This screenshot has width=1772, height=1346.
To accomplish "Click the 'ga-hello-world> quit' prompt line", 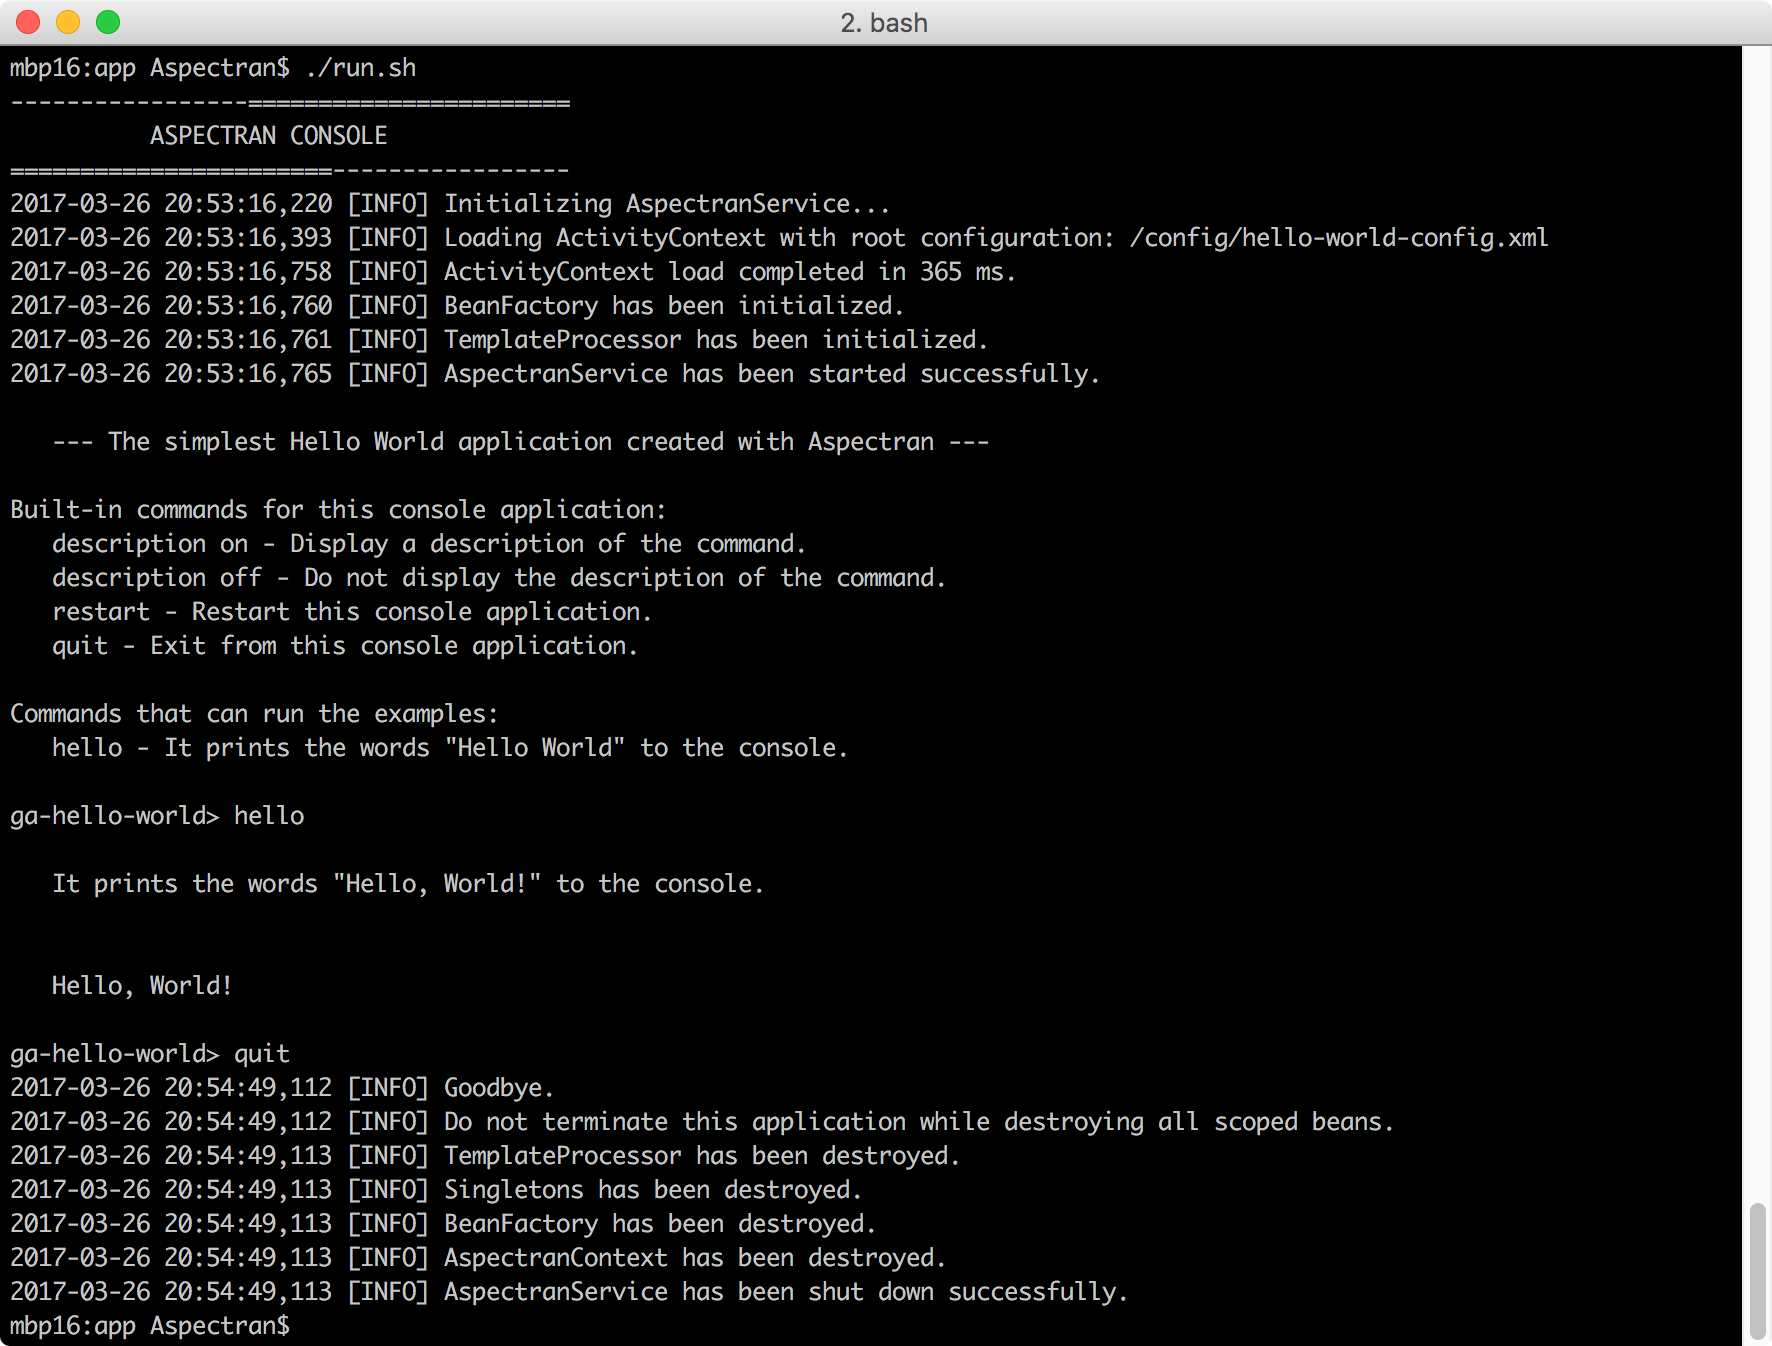I will (x=150, y=1054).
